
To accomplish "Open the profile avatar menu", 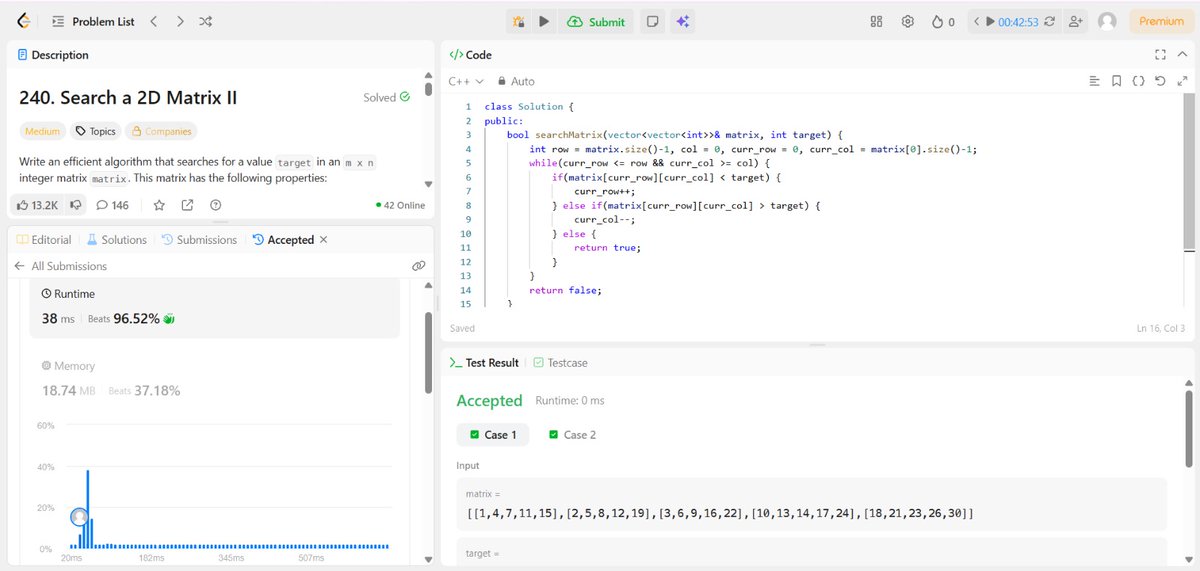I will (x=1107, y=21).
